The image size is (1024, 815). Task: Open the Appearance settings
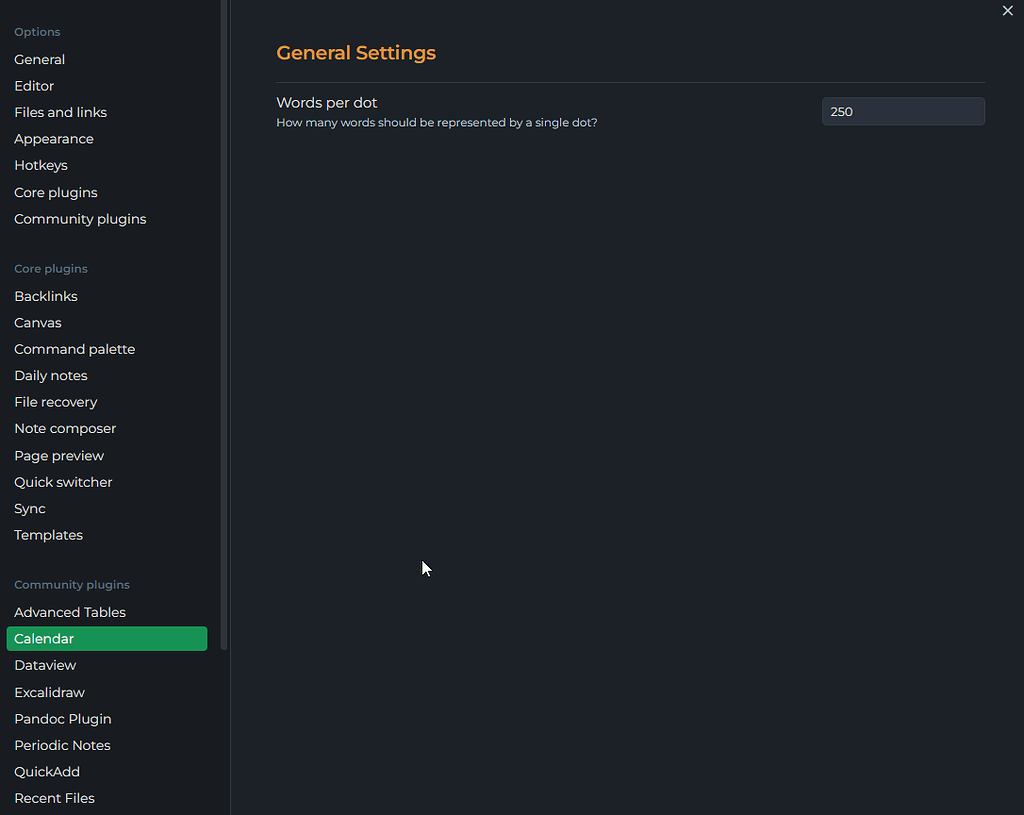53,138
